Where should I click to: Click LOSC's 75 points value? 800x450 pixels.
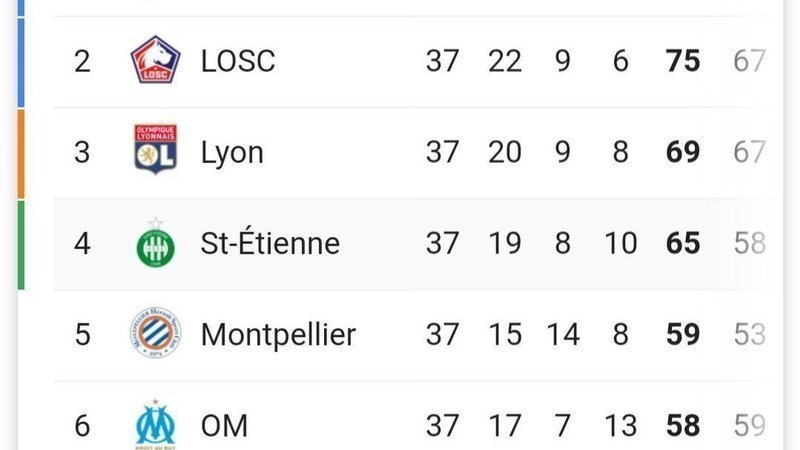(x=683, y=61)
